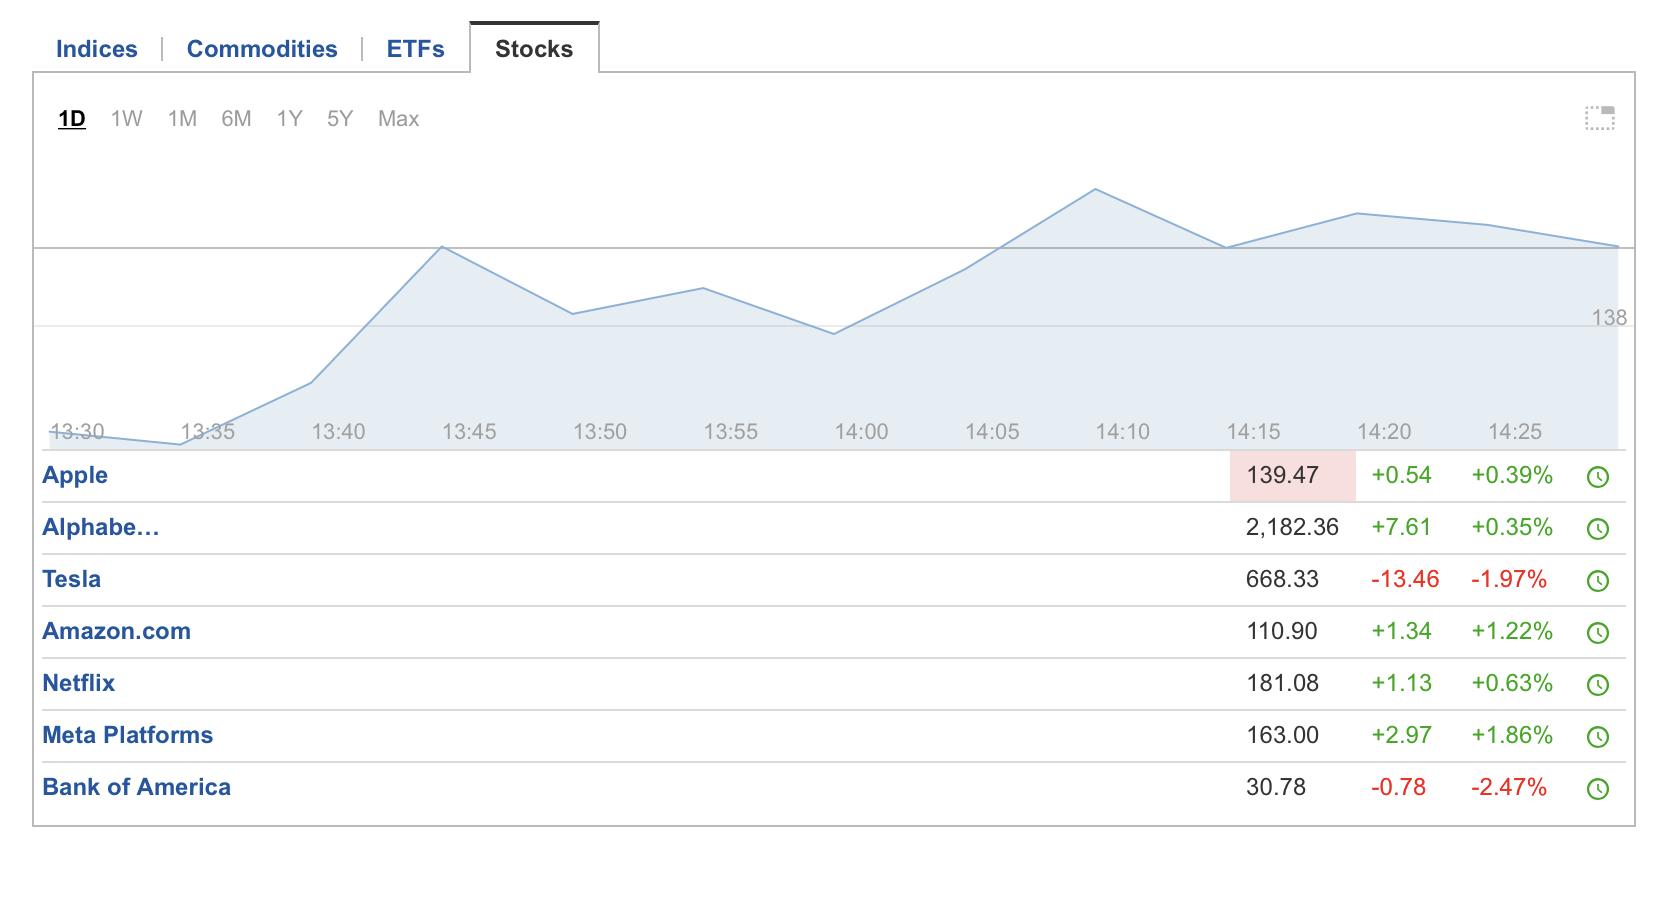The height and width of the screenshot is (904, 1668).
Task: Click the clock icon in Bank of America row
Action: 1598,789
